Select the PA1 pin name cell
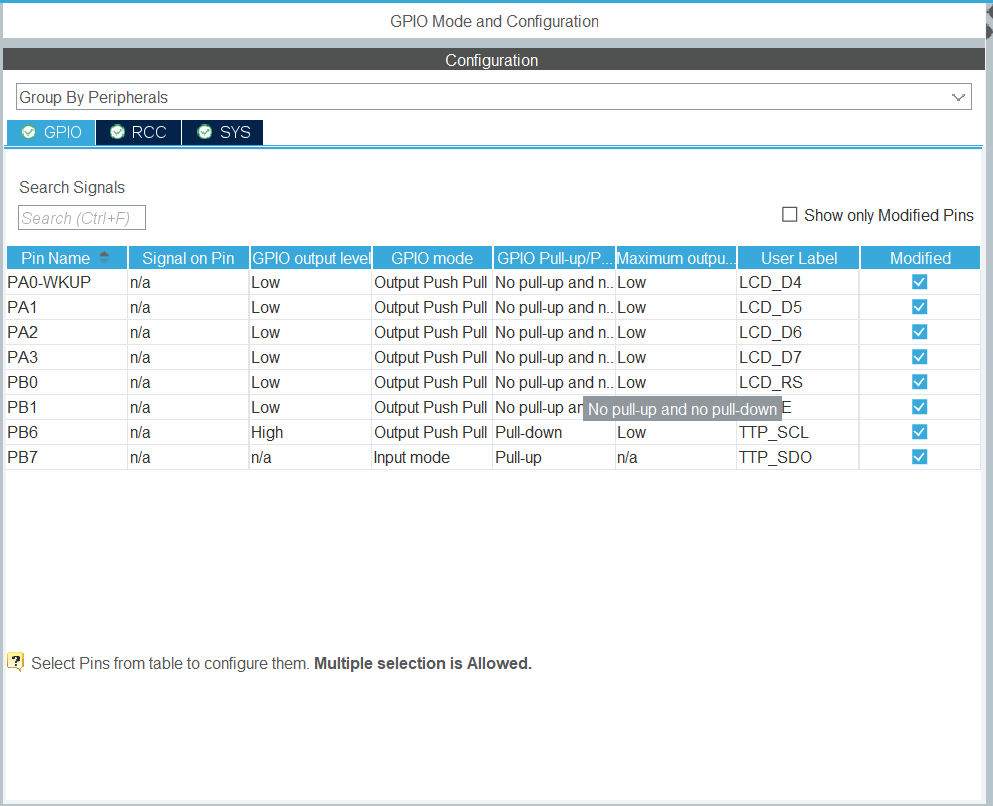 66,307
